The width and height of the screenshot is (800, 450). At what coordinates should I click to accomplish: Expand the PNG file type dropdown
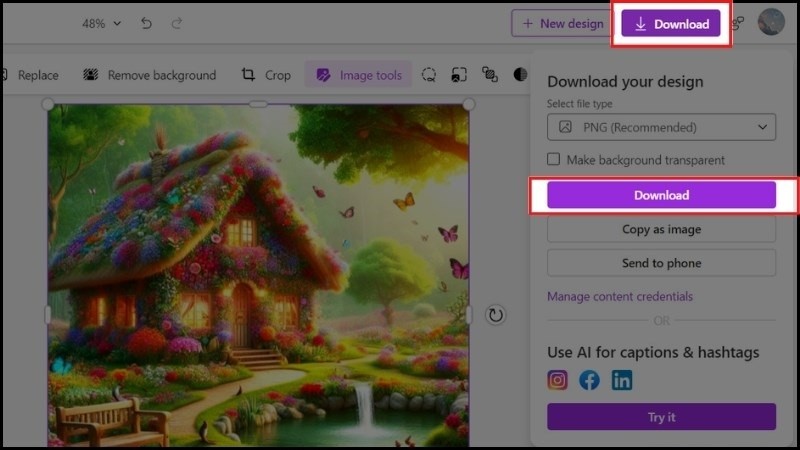[661, 127]
